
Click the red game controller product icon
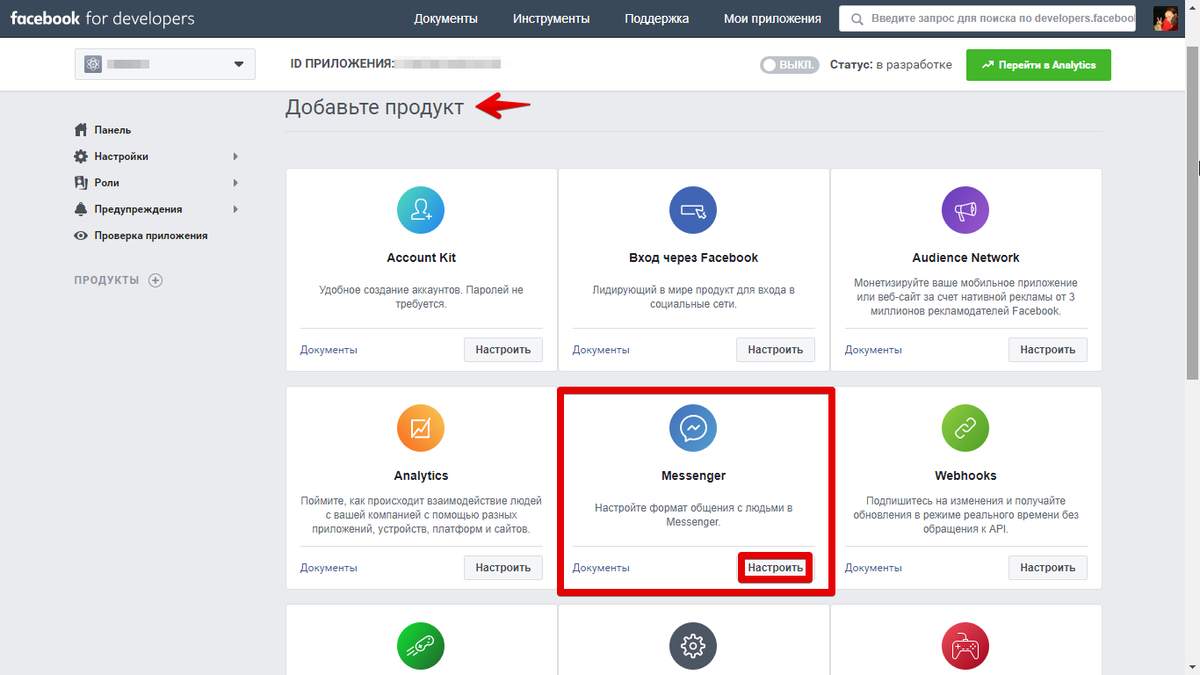[965, 646]
